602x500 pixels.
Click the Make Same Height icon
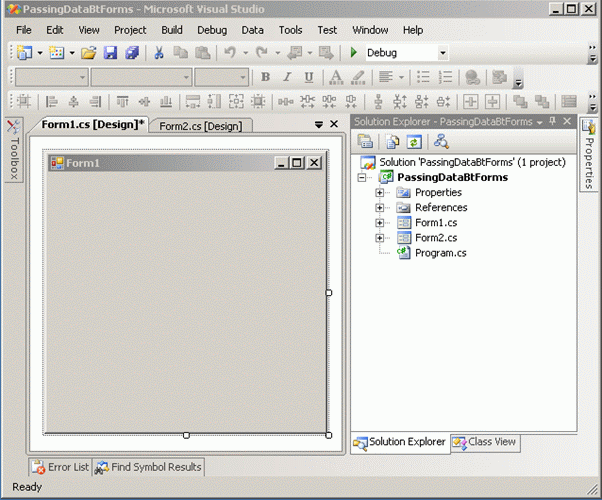pos(214,101)
